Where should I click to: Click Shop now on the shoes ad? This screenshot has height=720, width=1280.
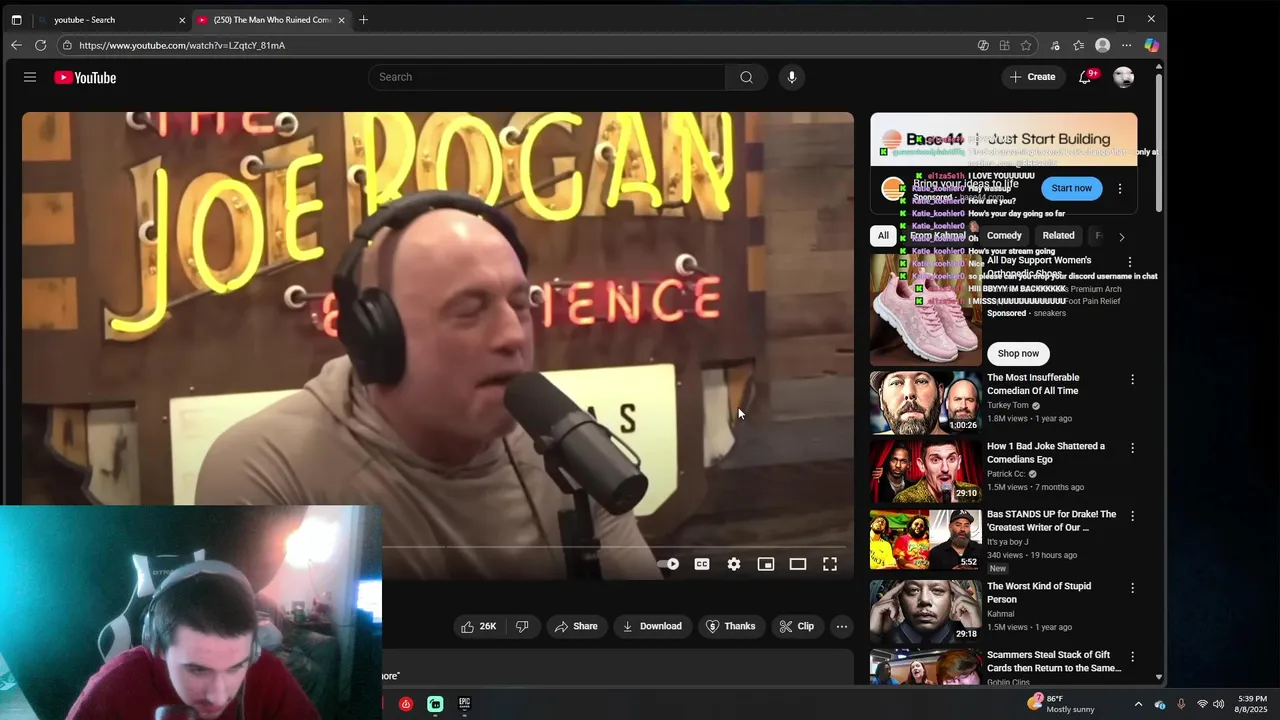point(1018,353)
